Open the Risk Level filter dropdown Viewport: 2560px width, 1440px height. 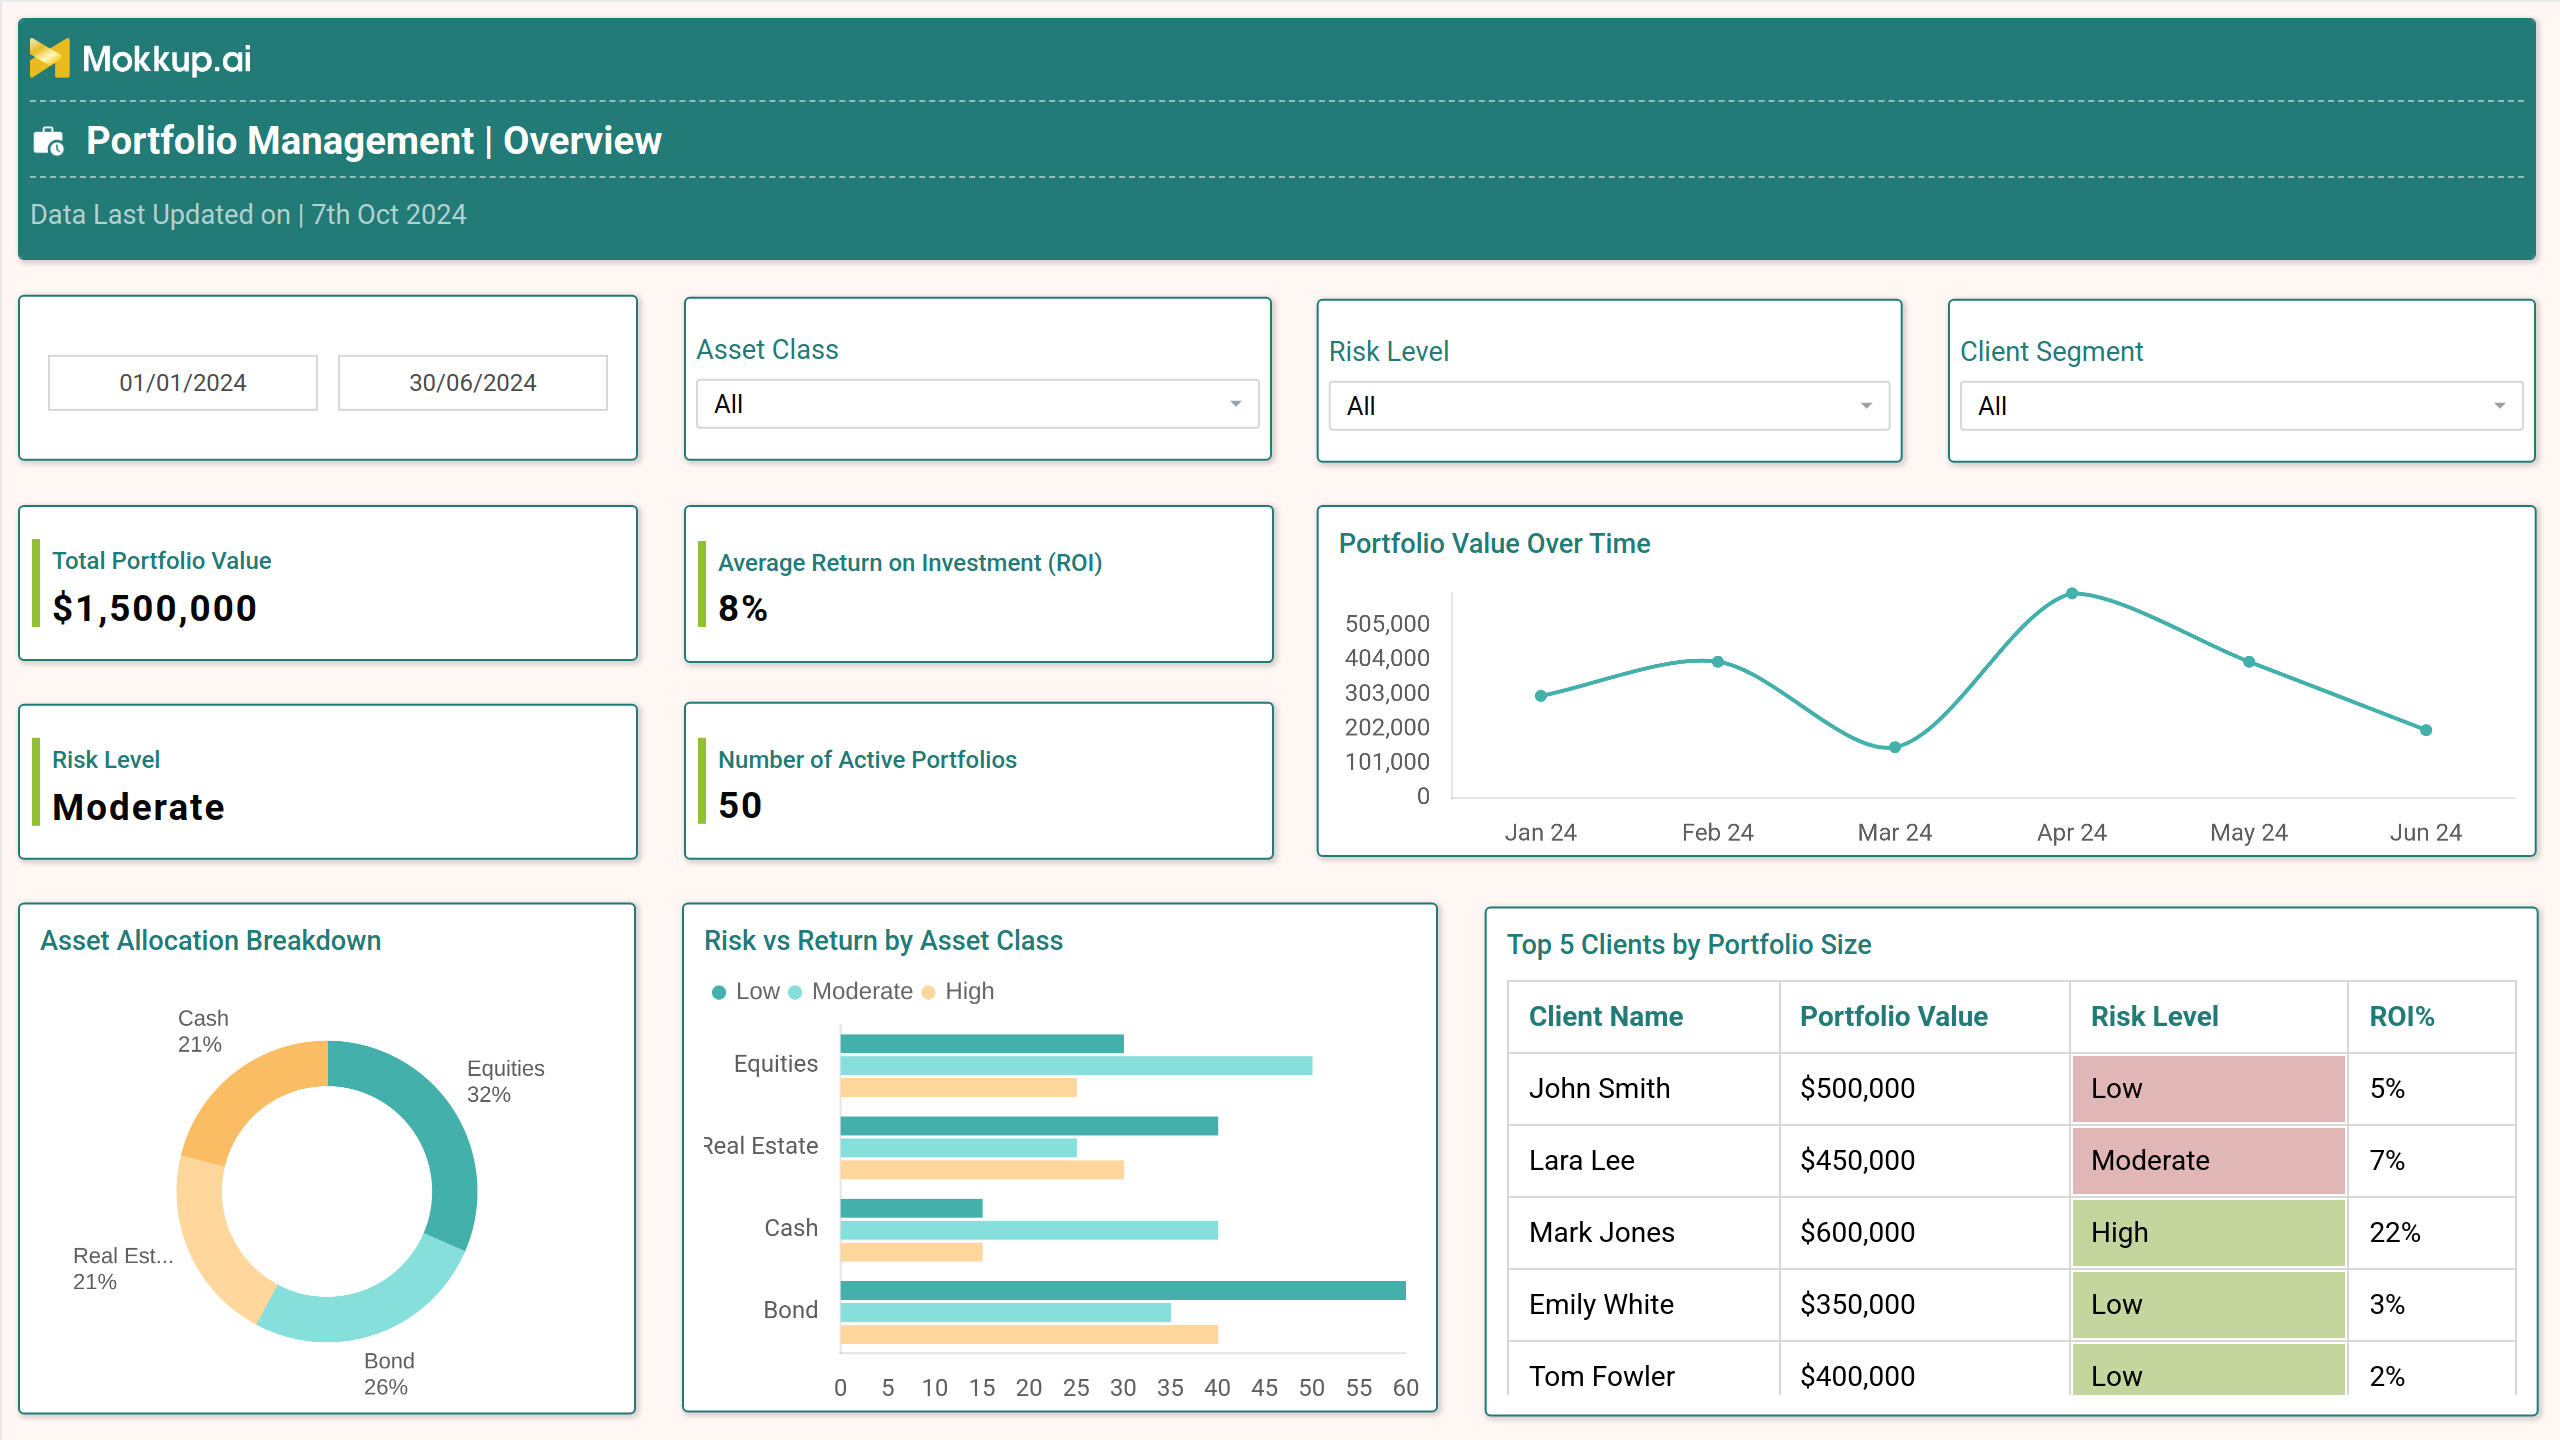pyautogui.click(x=1608, y=406)
